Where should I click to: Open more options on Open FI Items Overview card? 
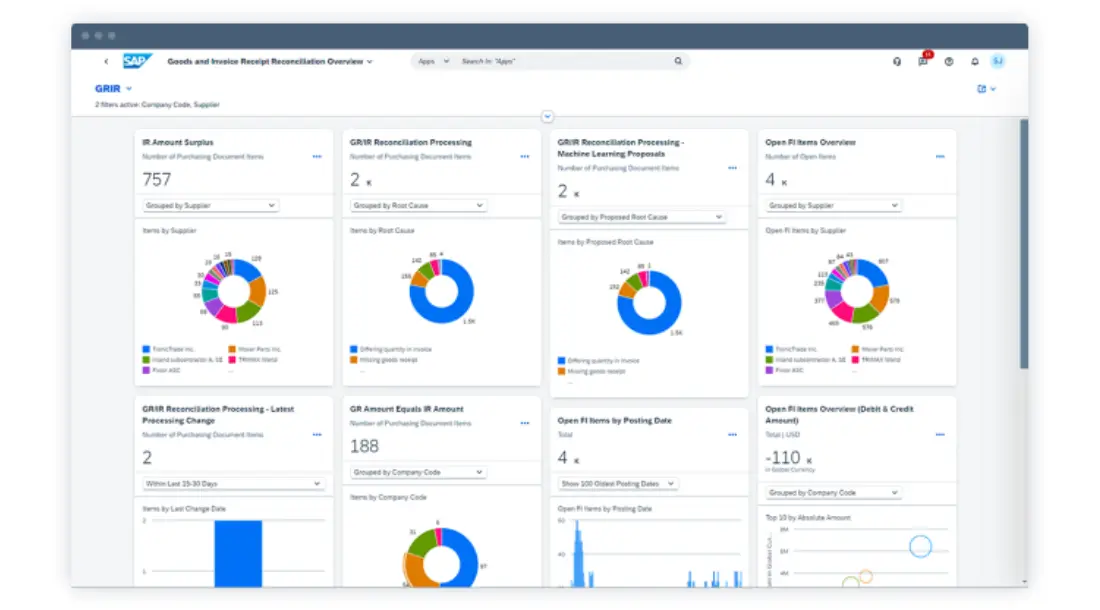[x=940, y=156]
